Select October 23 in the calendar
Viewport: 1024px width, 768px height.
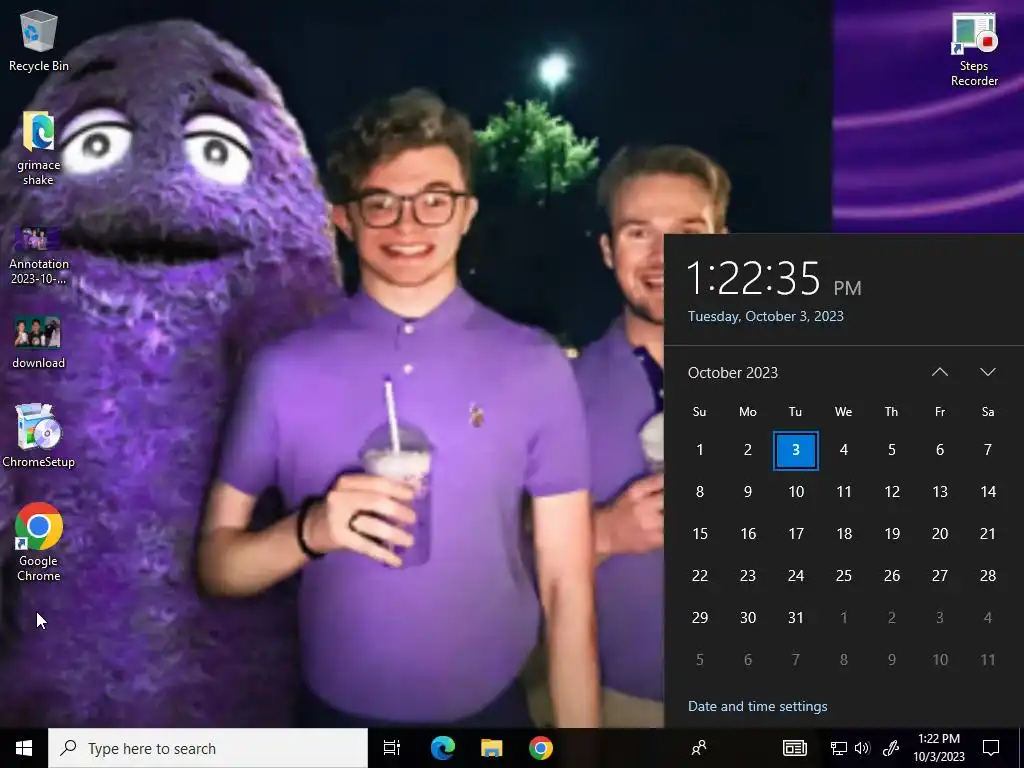[x=748, y=575]
